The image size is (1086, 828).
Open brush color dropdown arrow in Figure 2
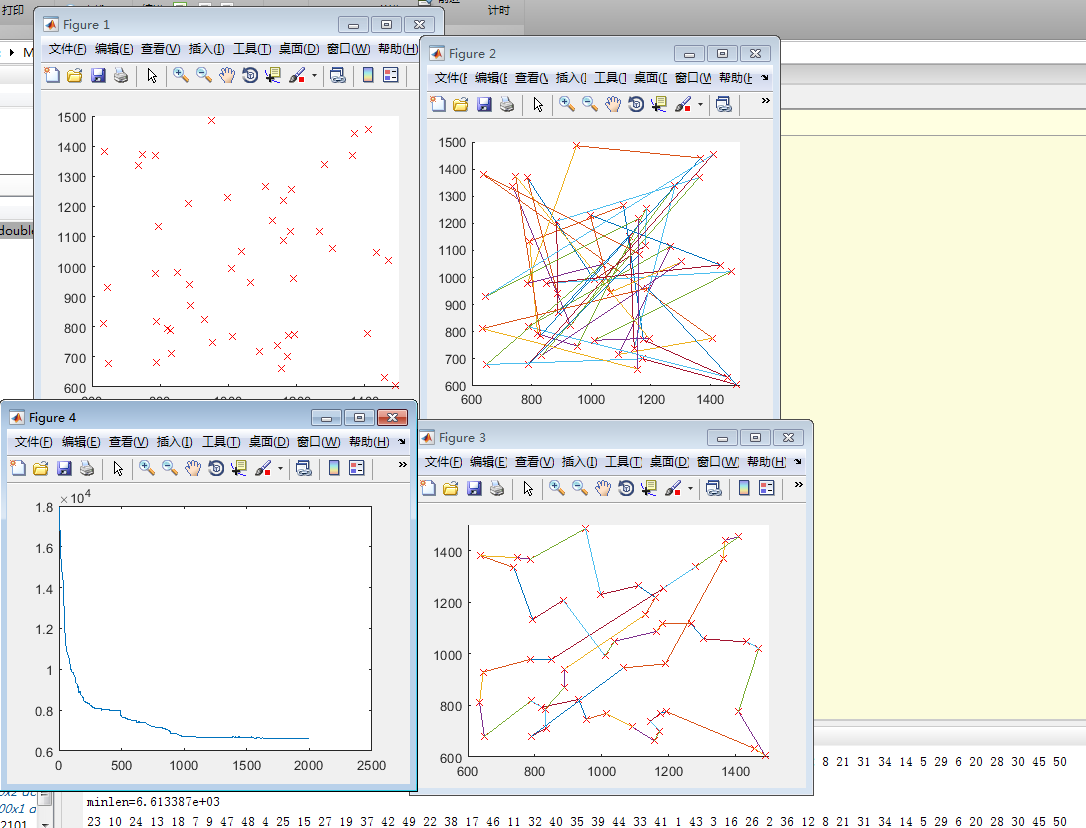[700, 104]
